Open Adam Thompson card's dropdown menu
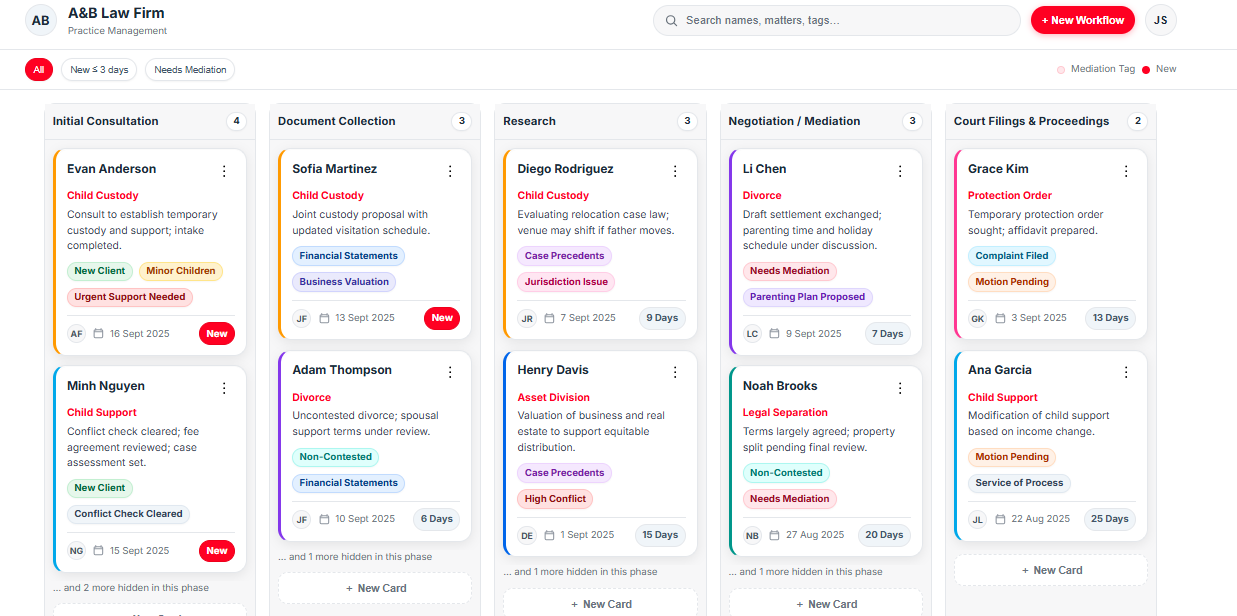The width and height of the screenshot is (1237, 616). click(x=450, y=372)
